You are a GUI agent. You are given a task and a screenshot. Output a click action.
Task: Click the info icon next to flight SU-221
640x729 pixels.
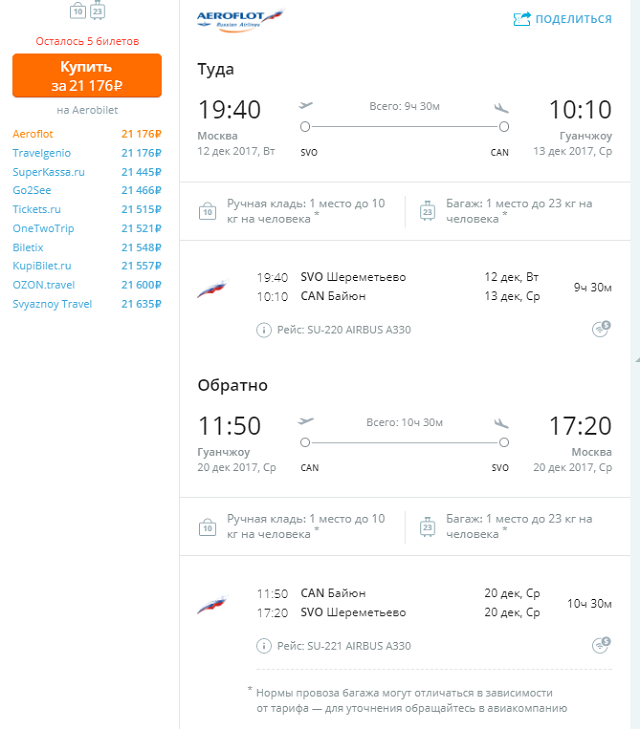264,646
